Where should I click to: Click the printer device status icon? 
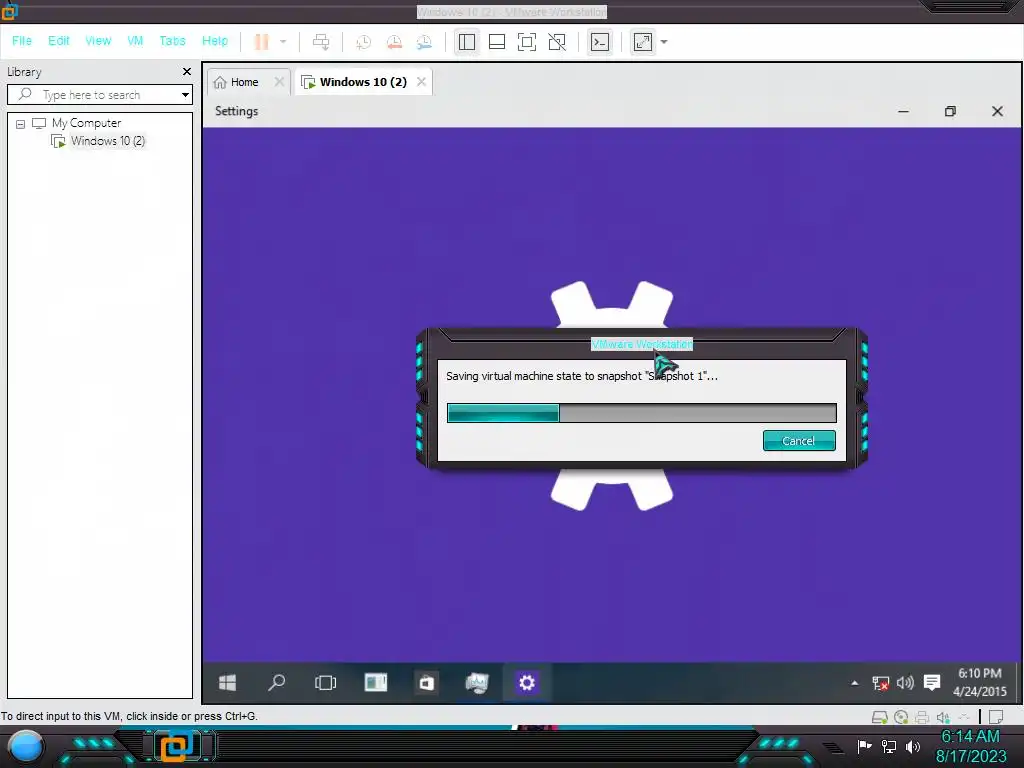[x=921, y=718]
